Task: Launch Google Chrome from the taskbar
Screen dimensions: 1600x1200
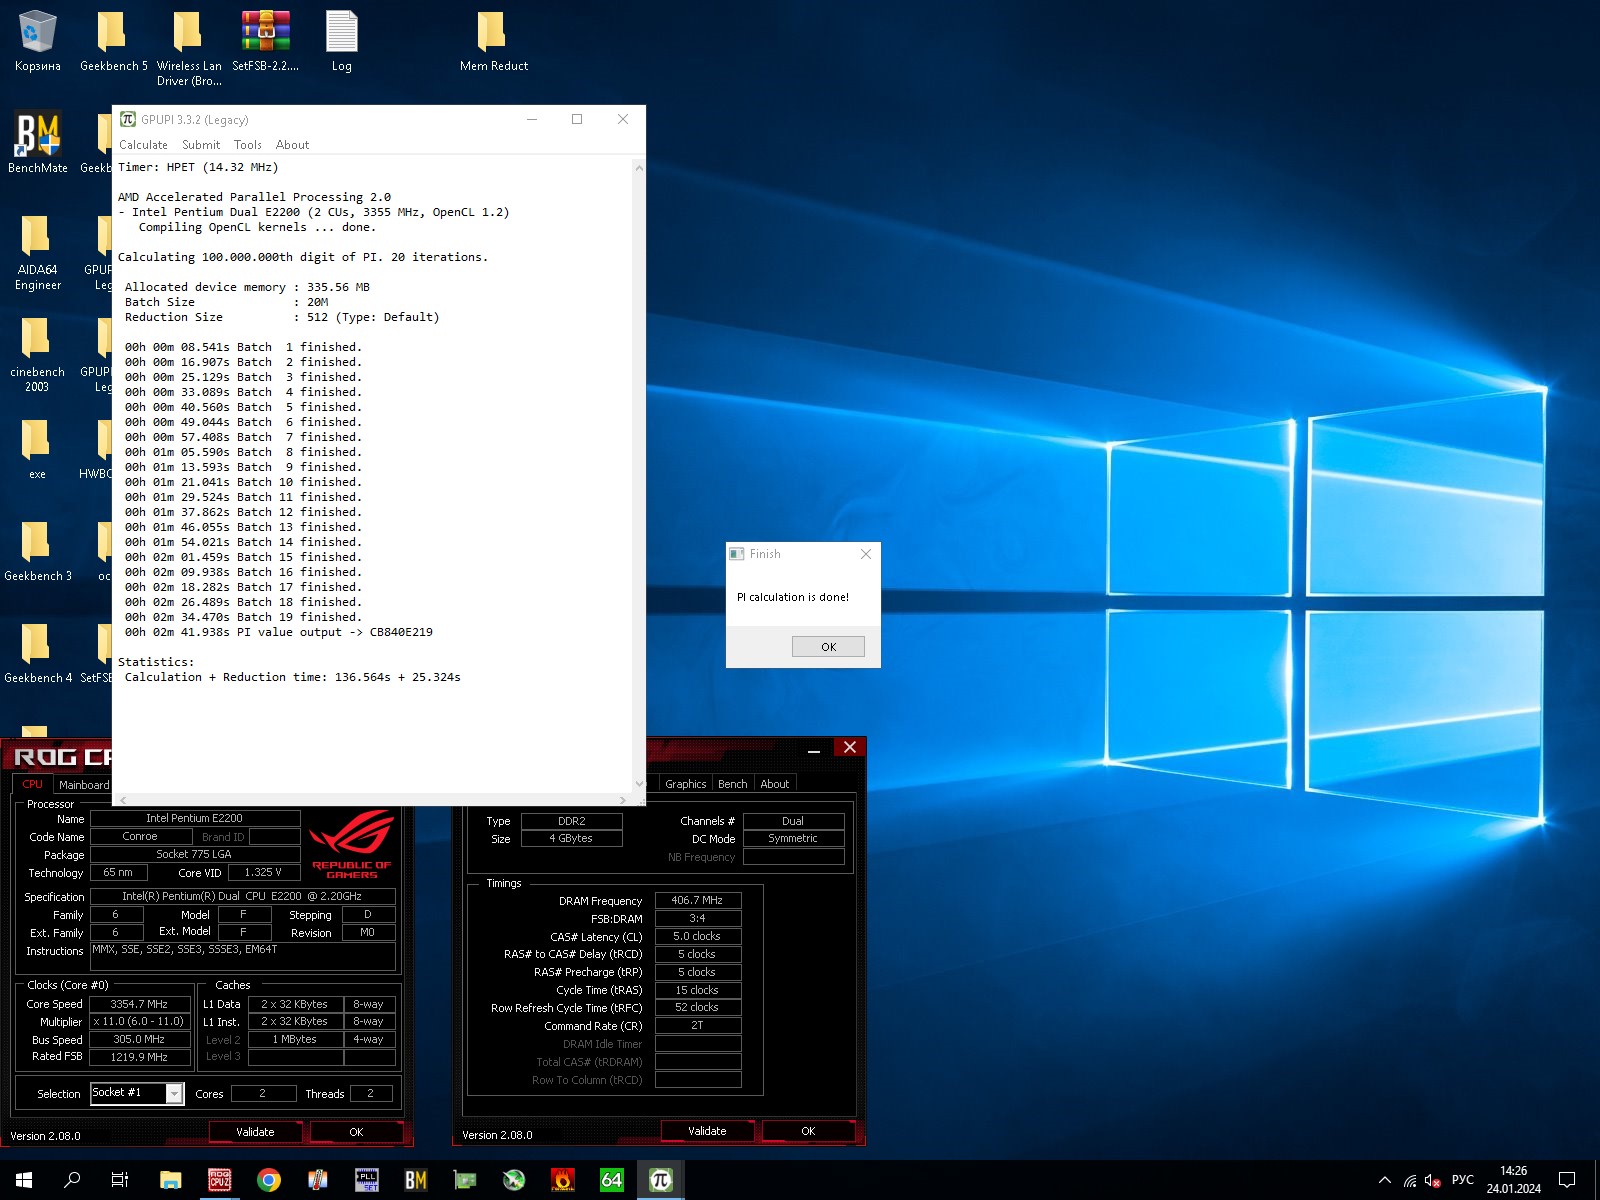Action: (269, 1180)
